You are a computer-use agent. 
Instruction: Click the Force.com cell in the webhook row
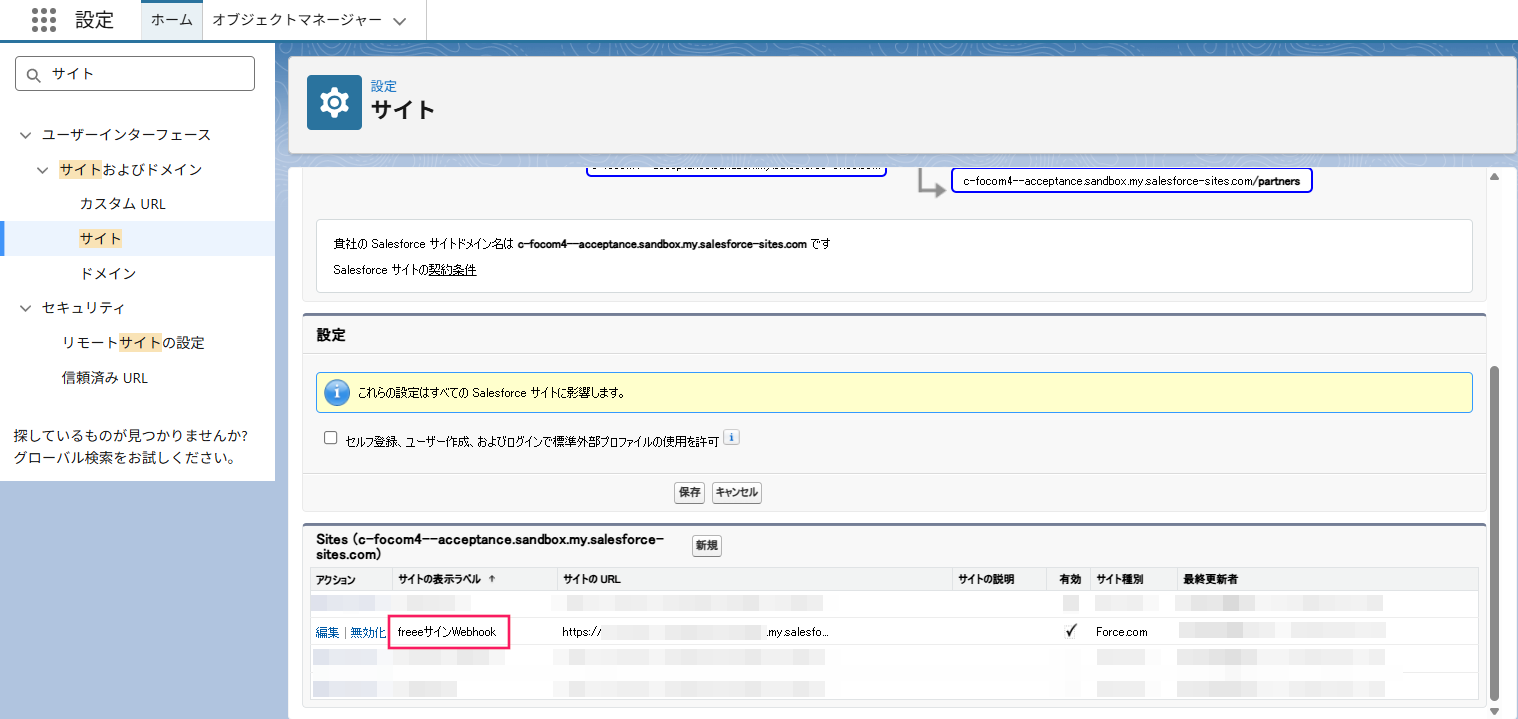coord(1122,632)
